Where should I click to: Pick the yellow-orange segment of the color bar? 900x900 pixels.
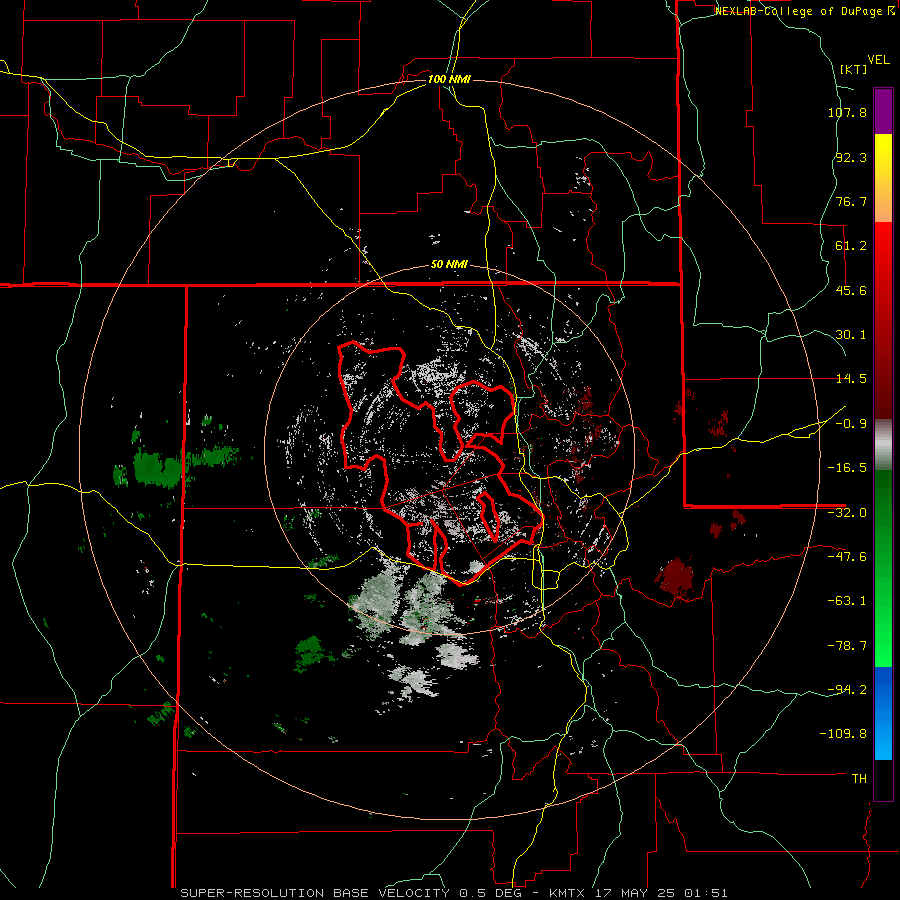pos(883,178)
